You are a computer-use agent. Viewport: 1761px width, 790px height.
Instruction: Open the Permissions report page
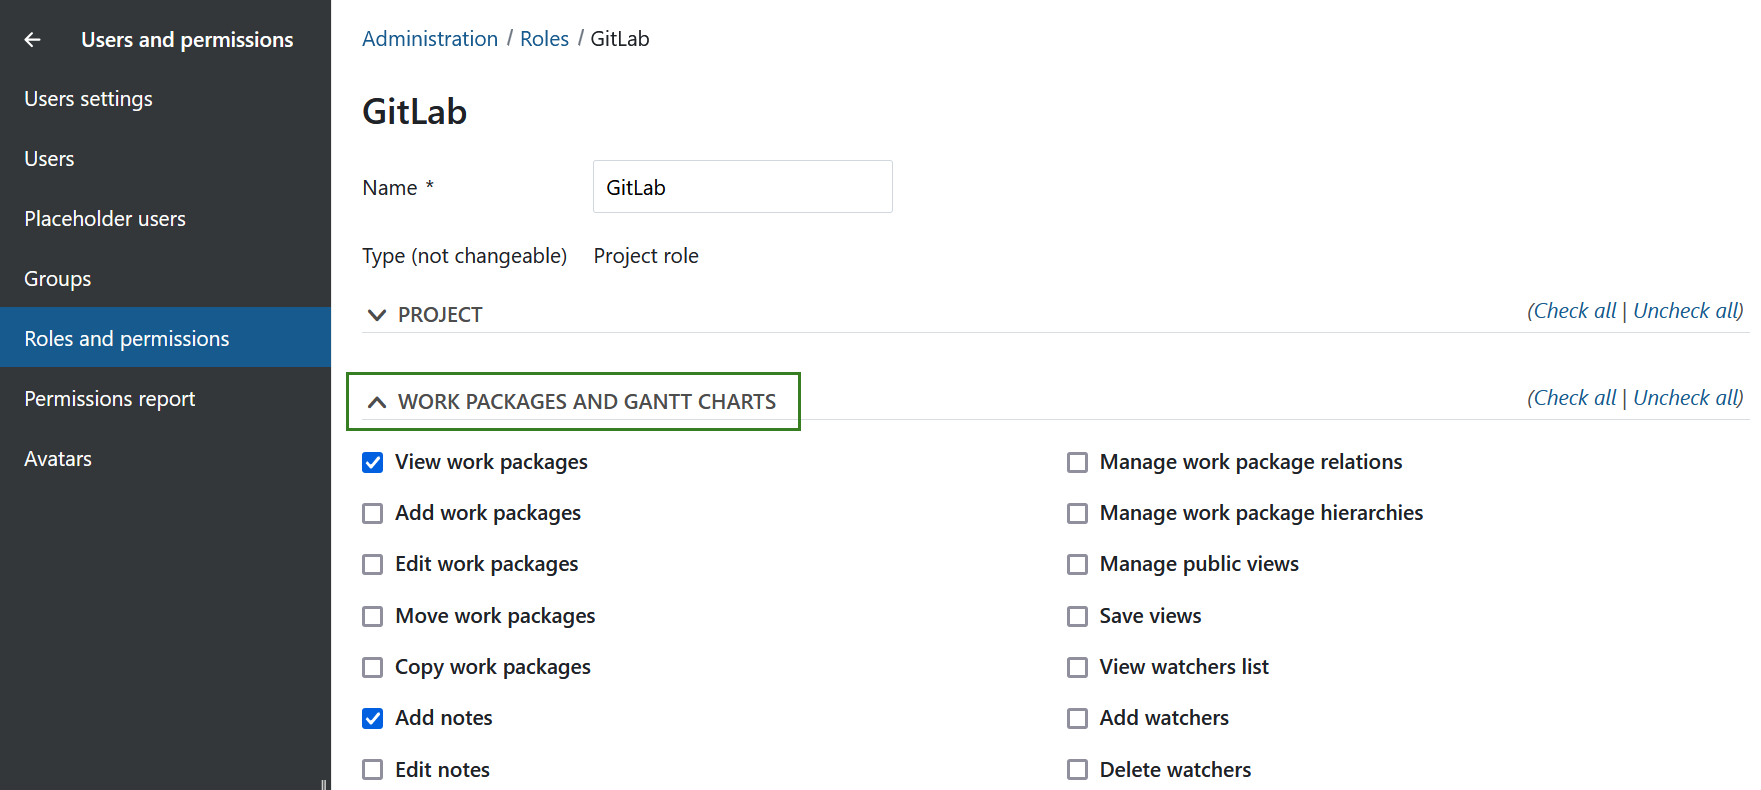click(x=110, y=399)
